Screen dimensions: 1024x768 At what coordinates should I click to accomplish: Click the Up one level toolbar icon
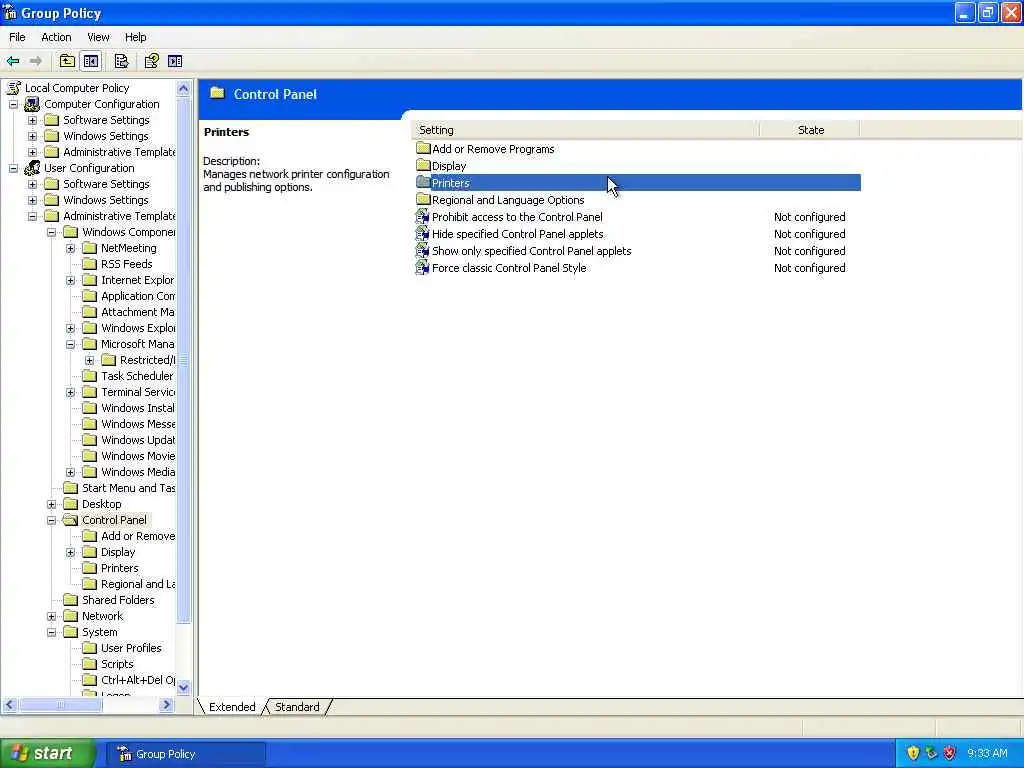67,61
